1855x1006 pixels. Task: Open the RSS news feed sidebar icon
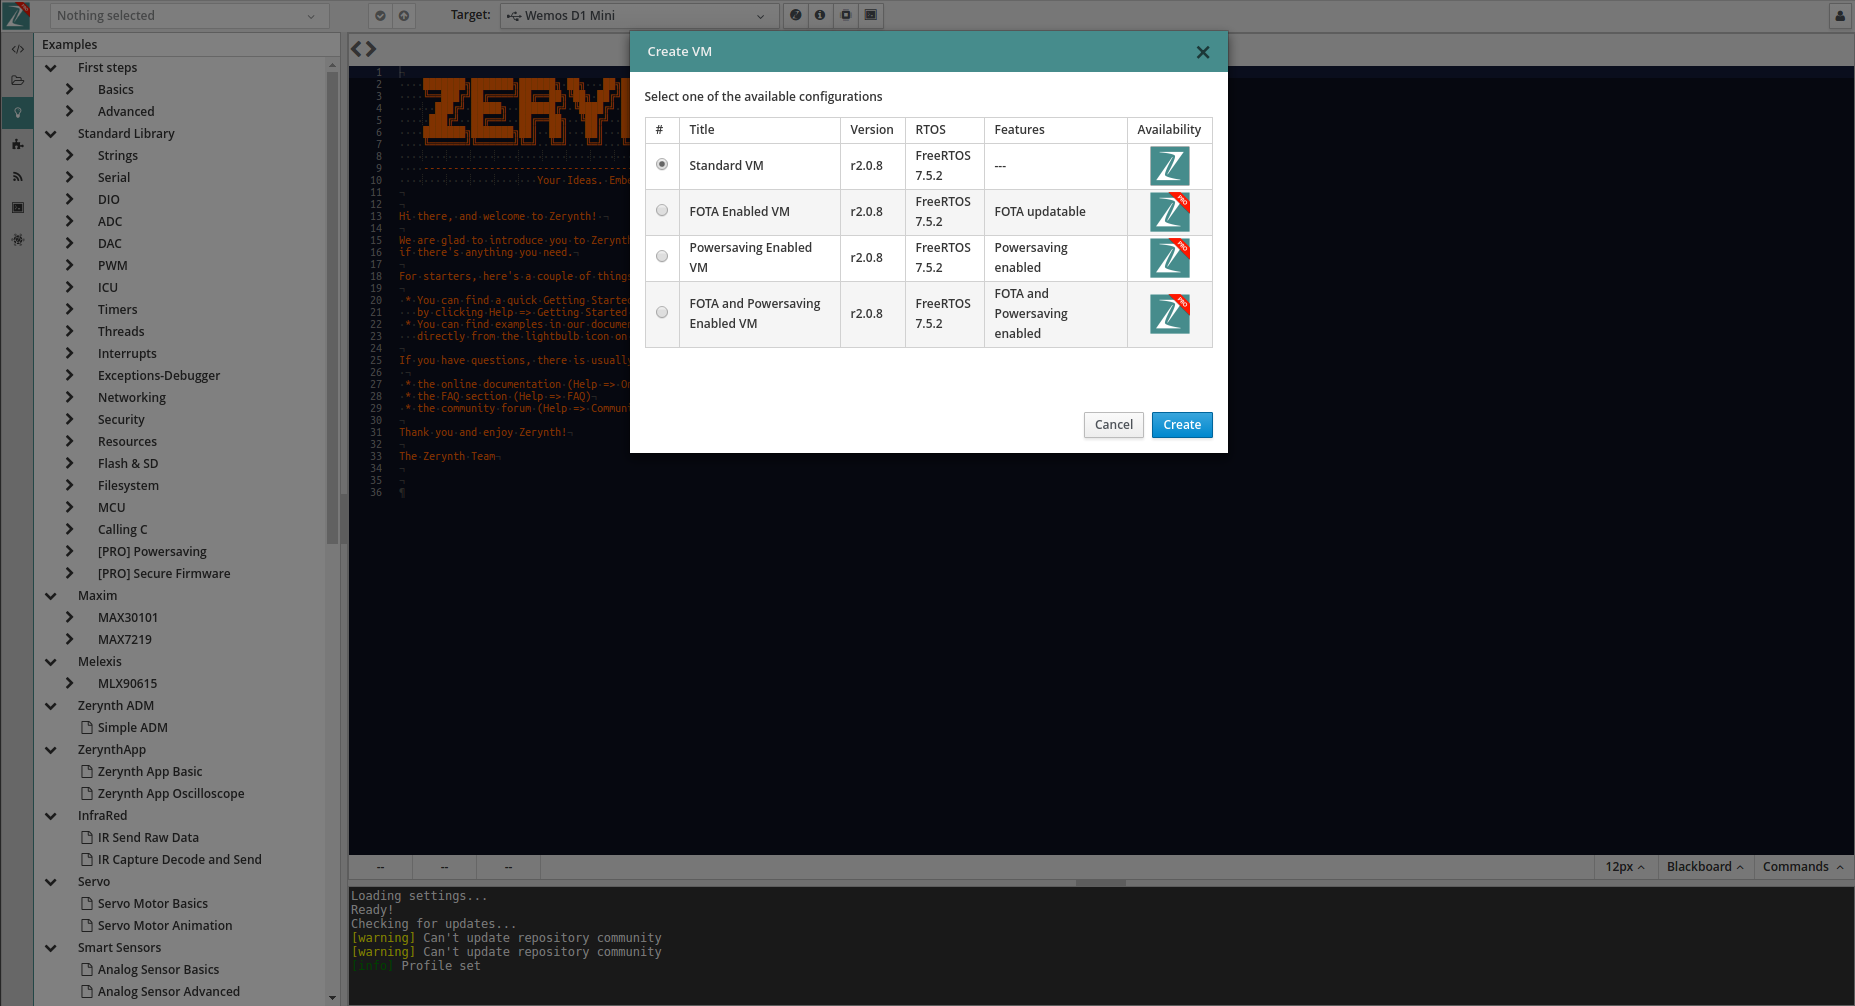click(x=17, y=176)
